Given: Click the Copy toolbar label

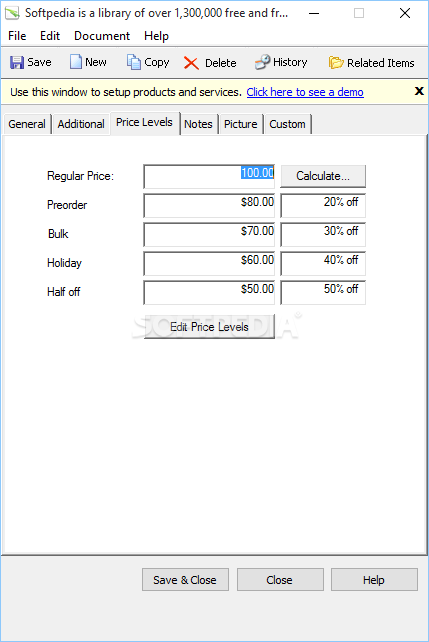Looking at the screenshot, I should tap(157, 63).
